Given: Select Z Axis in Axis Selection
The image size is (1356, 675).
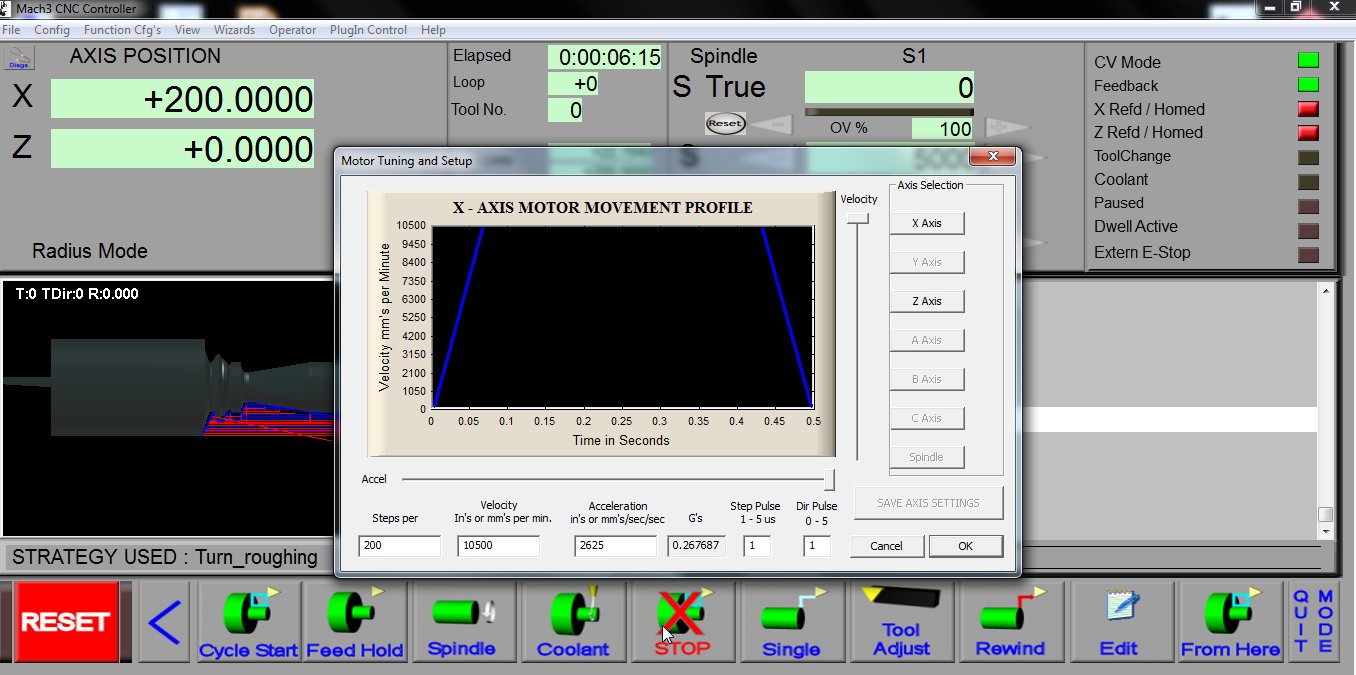Looking at the screenshot, I should pos(927,301).
